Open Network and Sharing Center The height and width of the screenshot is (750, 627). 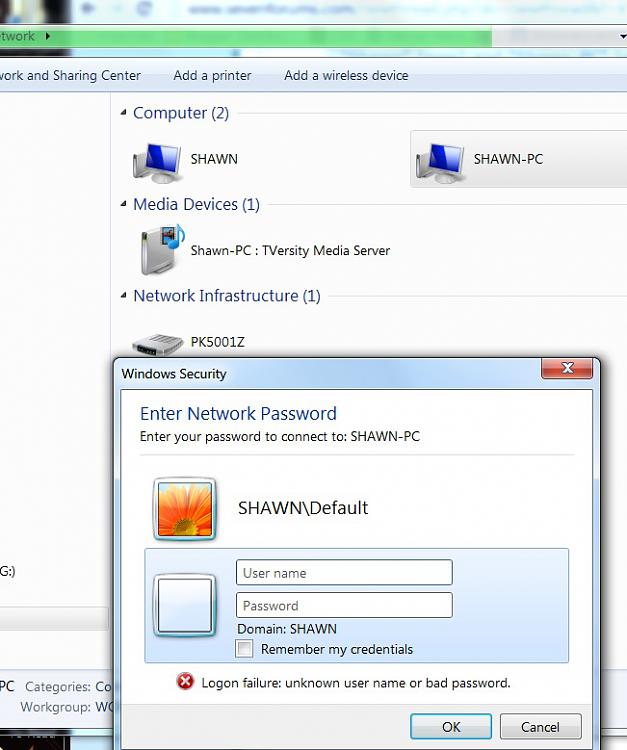pos(70,76)
